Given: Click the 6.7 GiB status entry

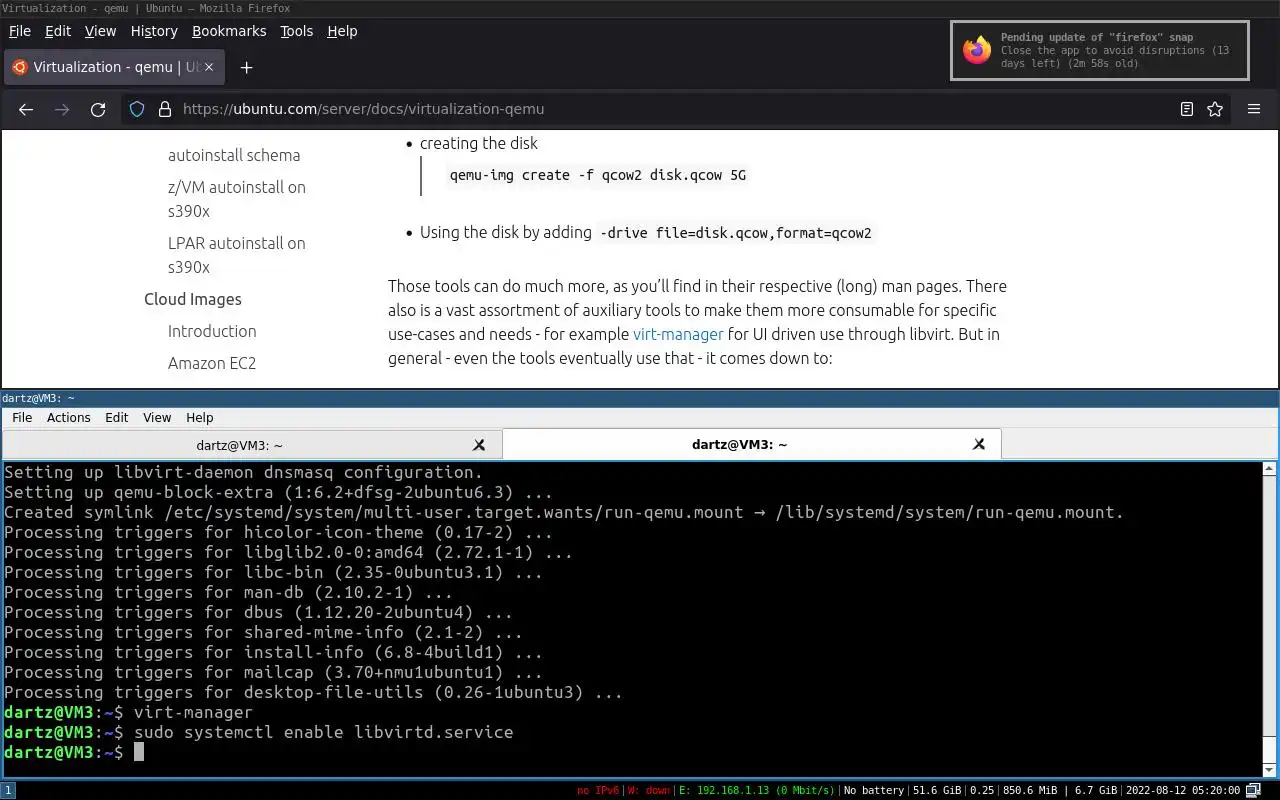Looking at the screenshot, I should (1095, 790).
